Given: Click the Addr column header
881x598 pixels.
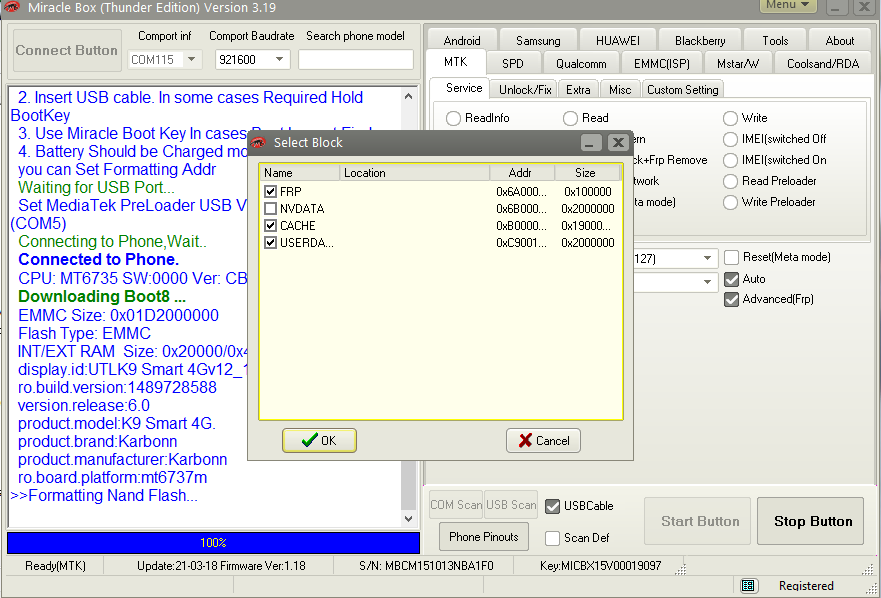Looking at the screenshot, I should 522,173.
